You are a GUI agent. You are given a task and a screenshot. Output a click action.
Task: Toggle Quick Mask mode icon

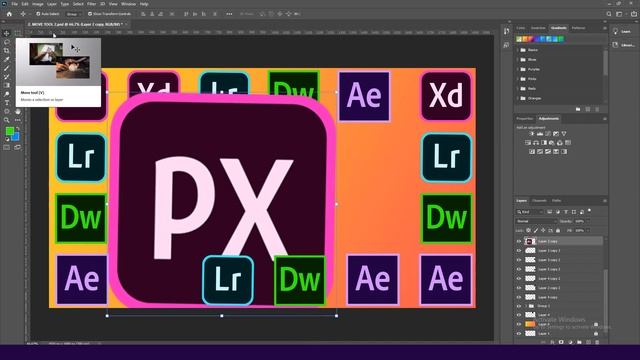7,147
